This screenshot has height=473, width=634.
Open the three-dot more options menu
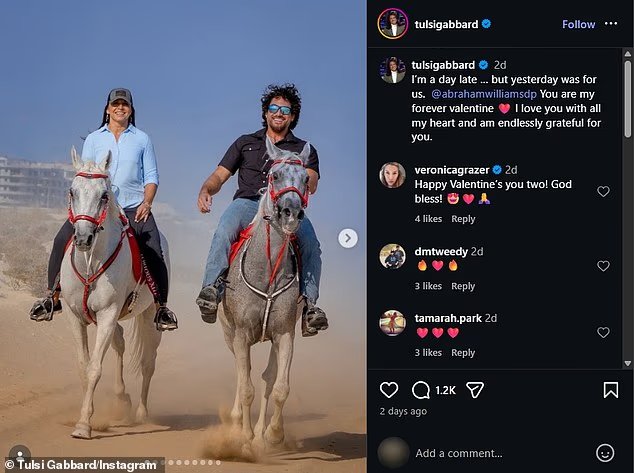click(611, 23)
